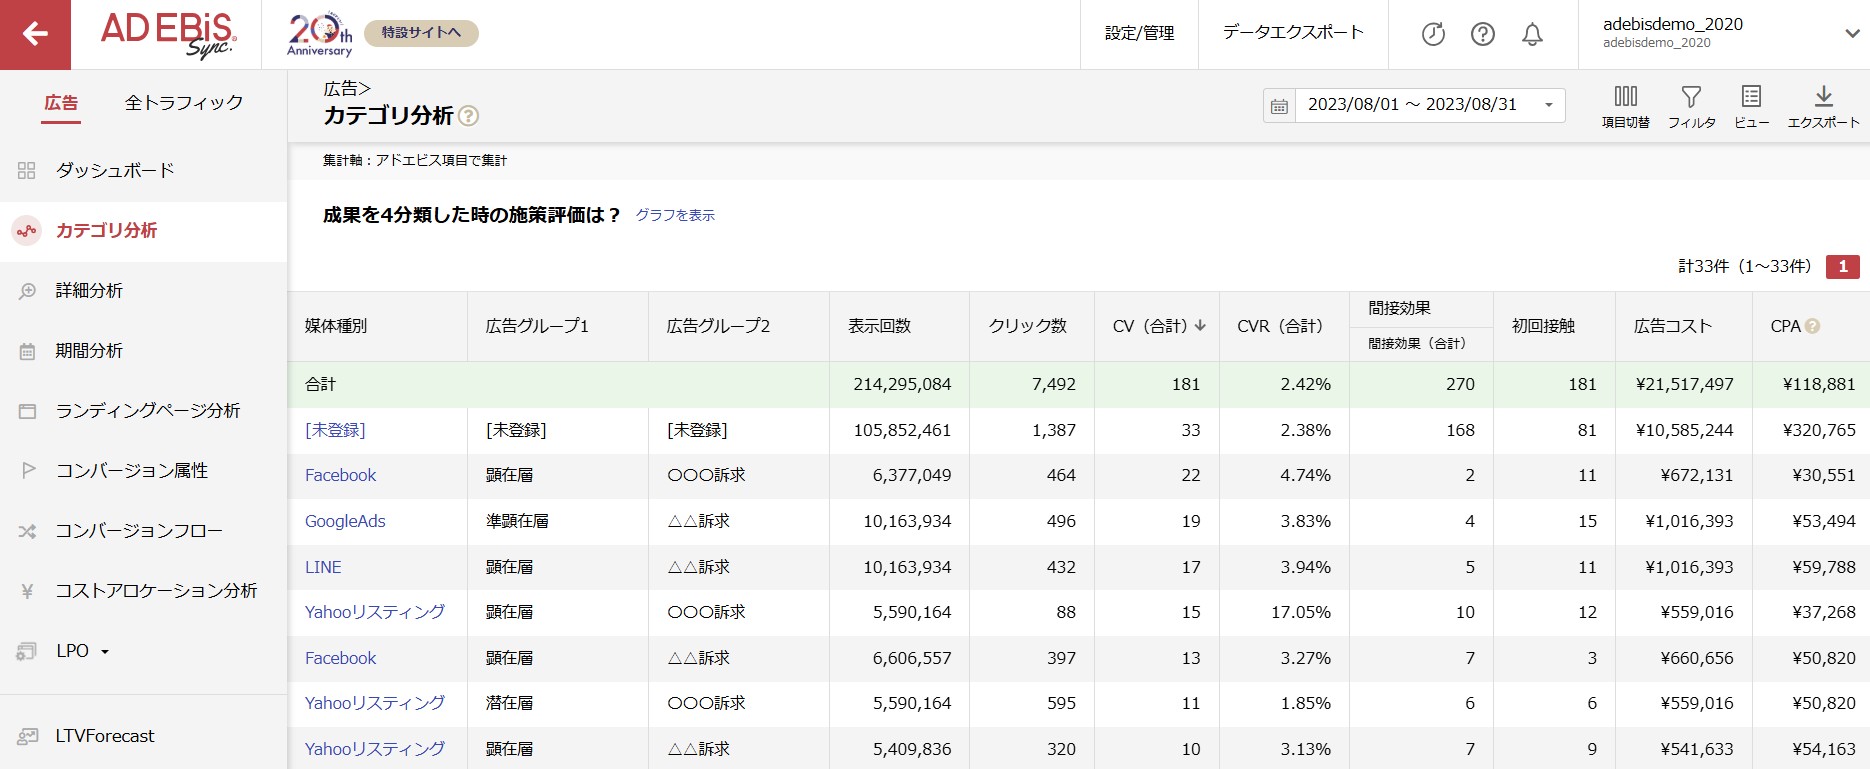Switch to the 広告 tab
Image resolution: width=1870 pixels, height=769 pixels.
(61, 103)
